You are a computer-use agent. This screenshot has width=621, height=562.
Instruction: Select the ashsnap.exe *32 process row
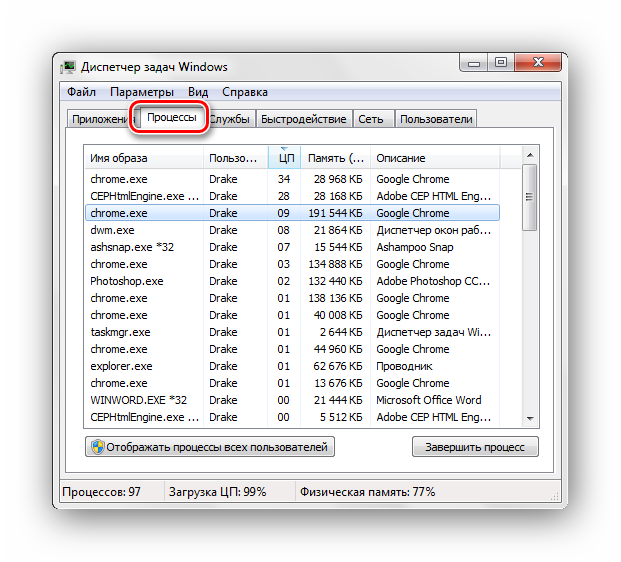click(x=292, y=247)
